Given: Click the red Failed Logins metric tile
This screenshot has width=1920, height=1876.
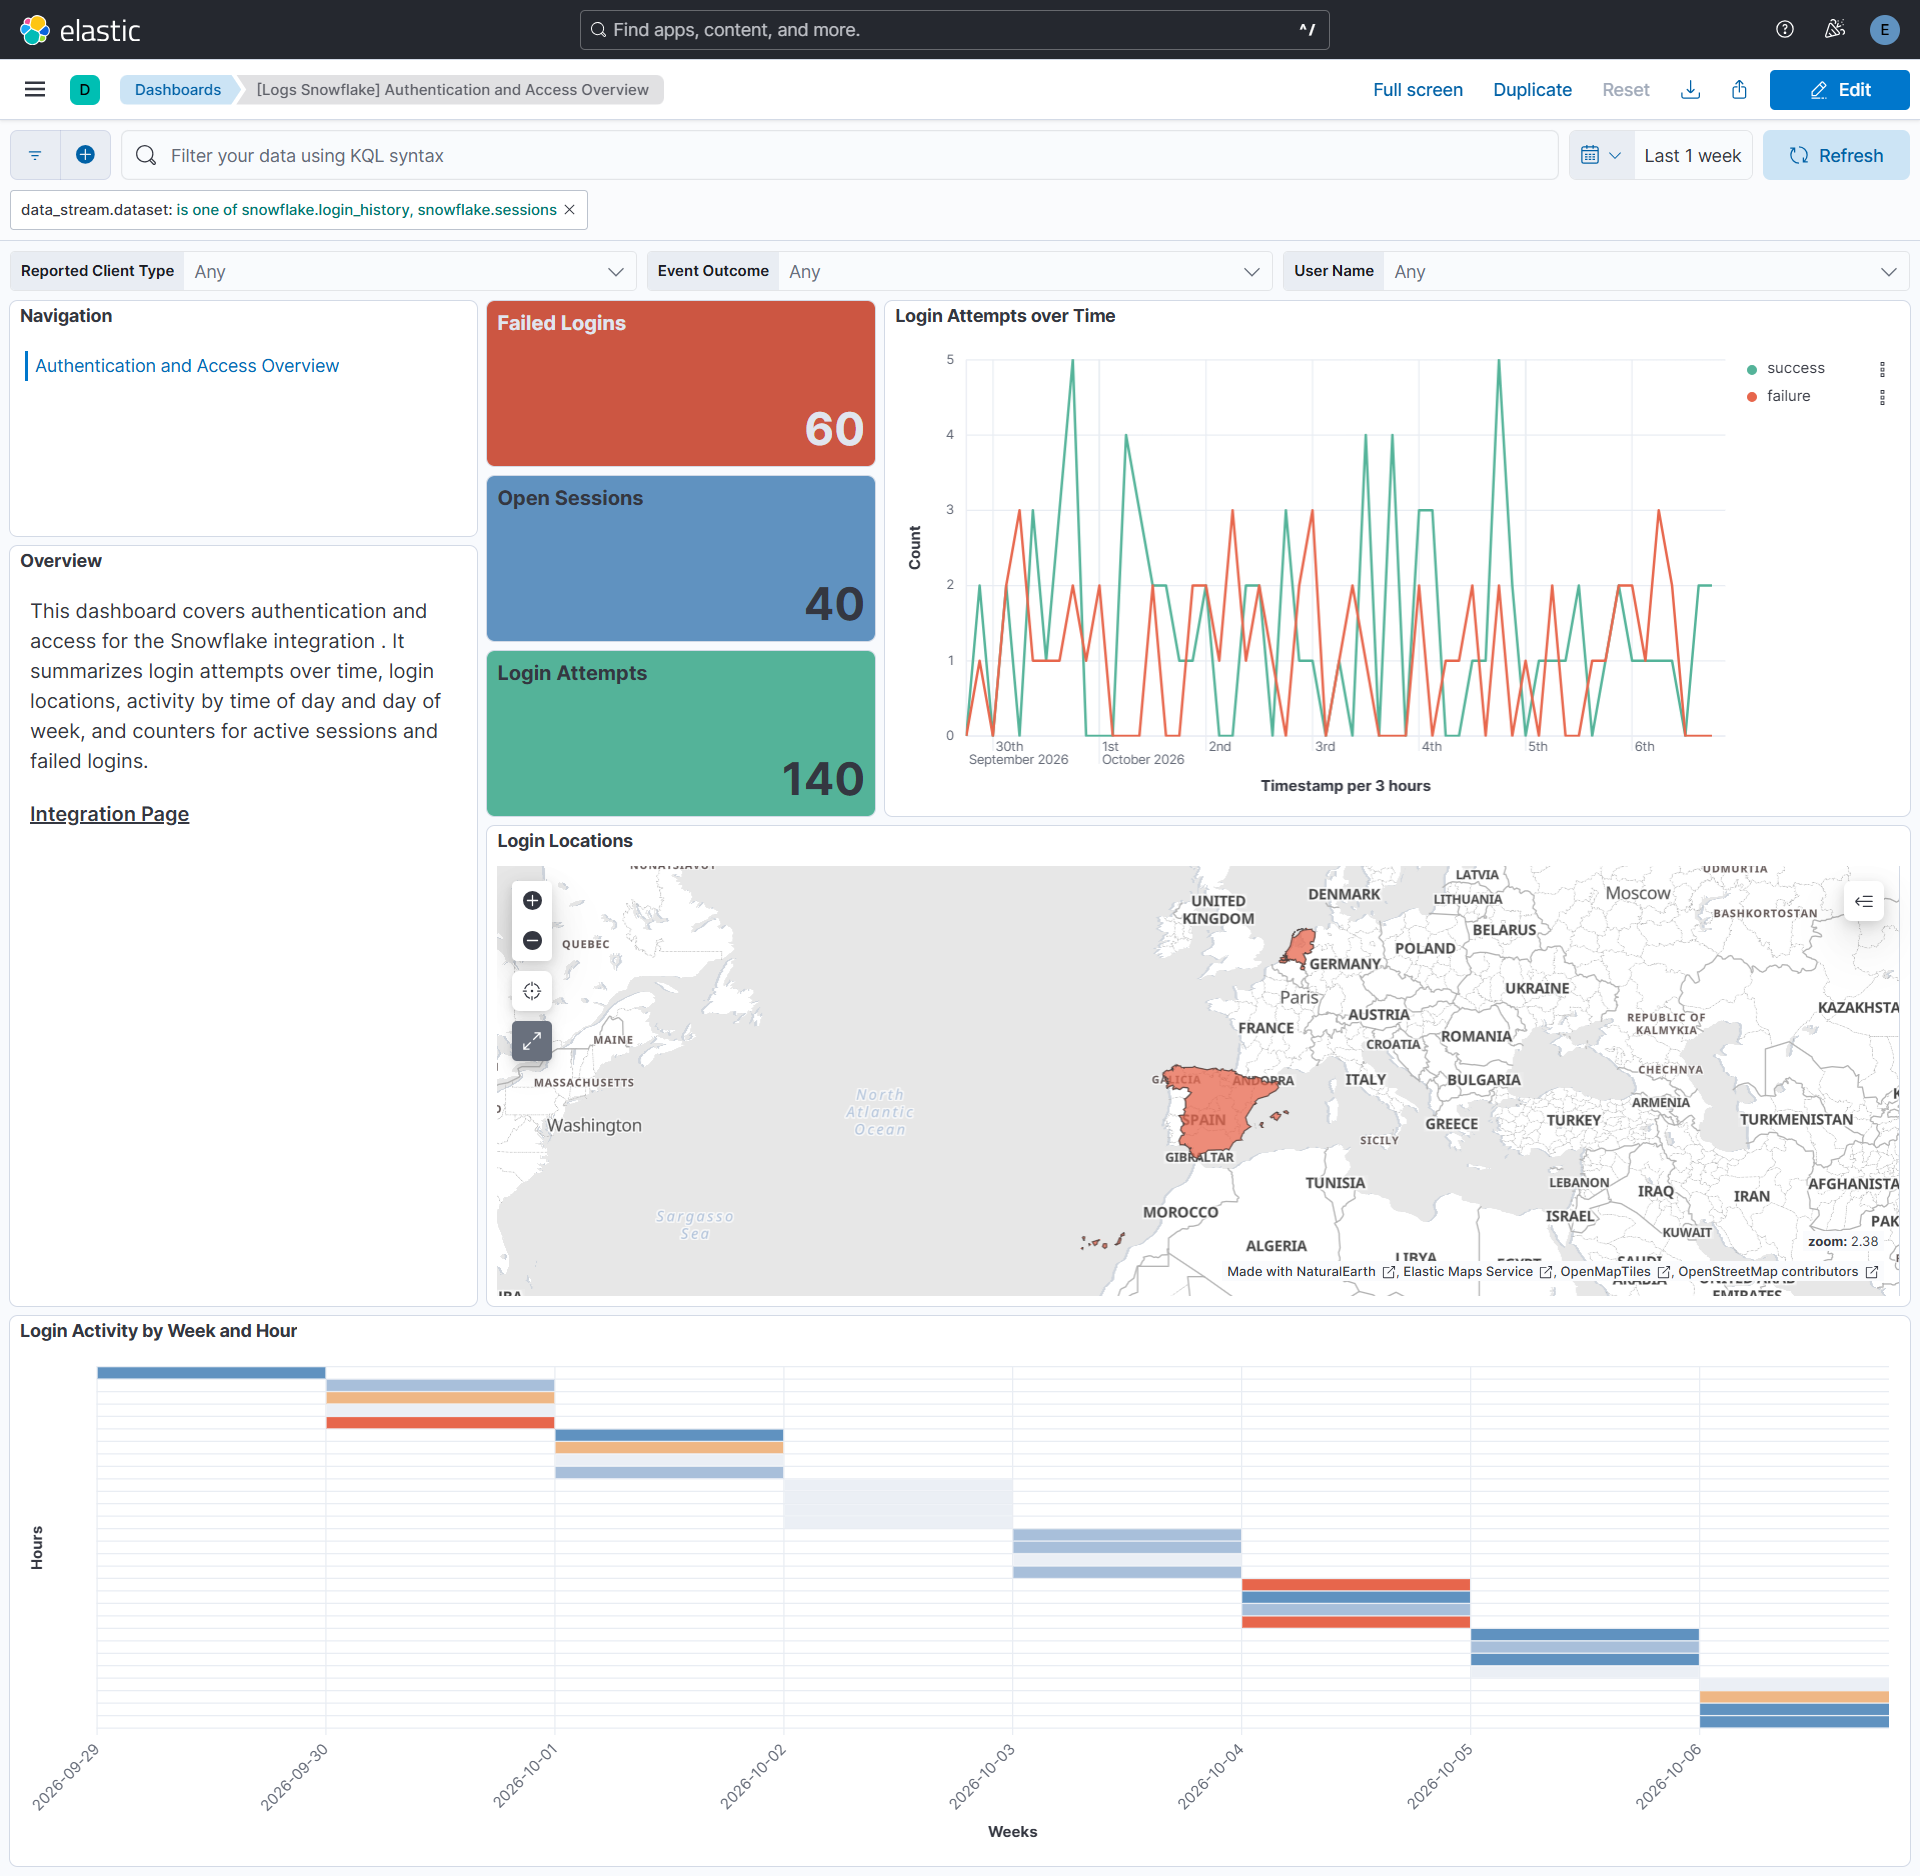Looking at the screenshot, I should 681,384.
